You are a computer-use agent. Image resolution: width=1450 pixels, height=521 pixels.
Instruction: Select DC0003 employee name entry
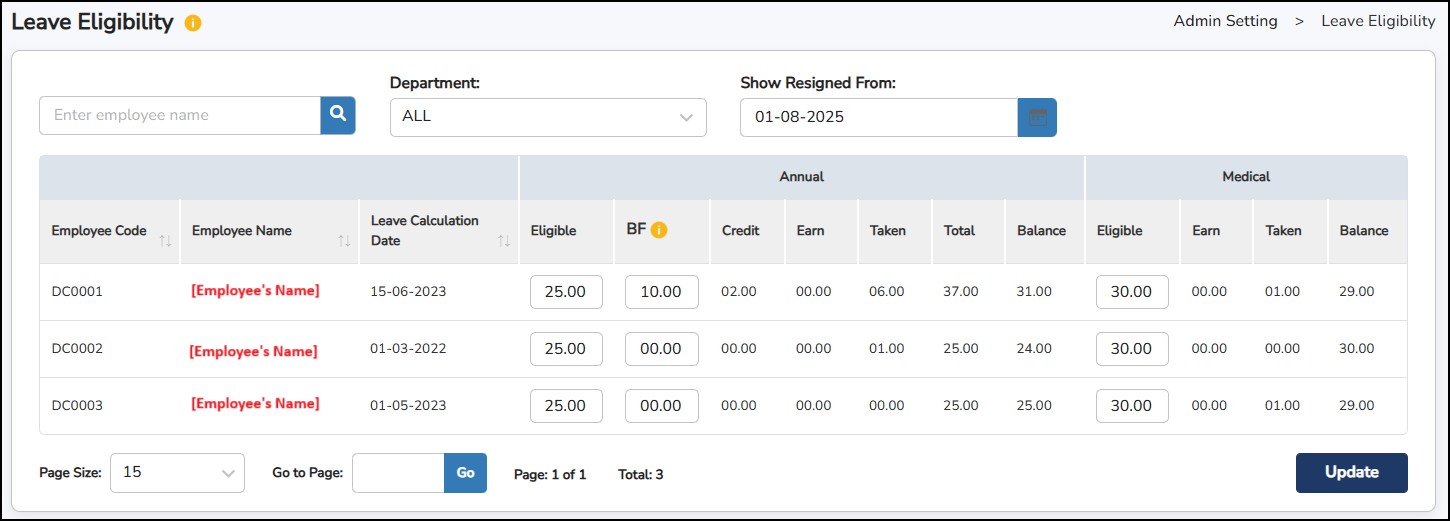point(255,404)
